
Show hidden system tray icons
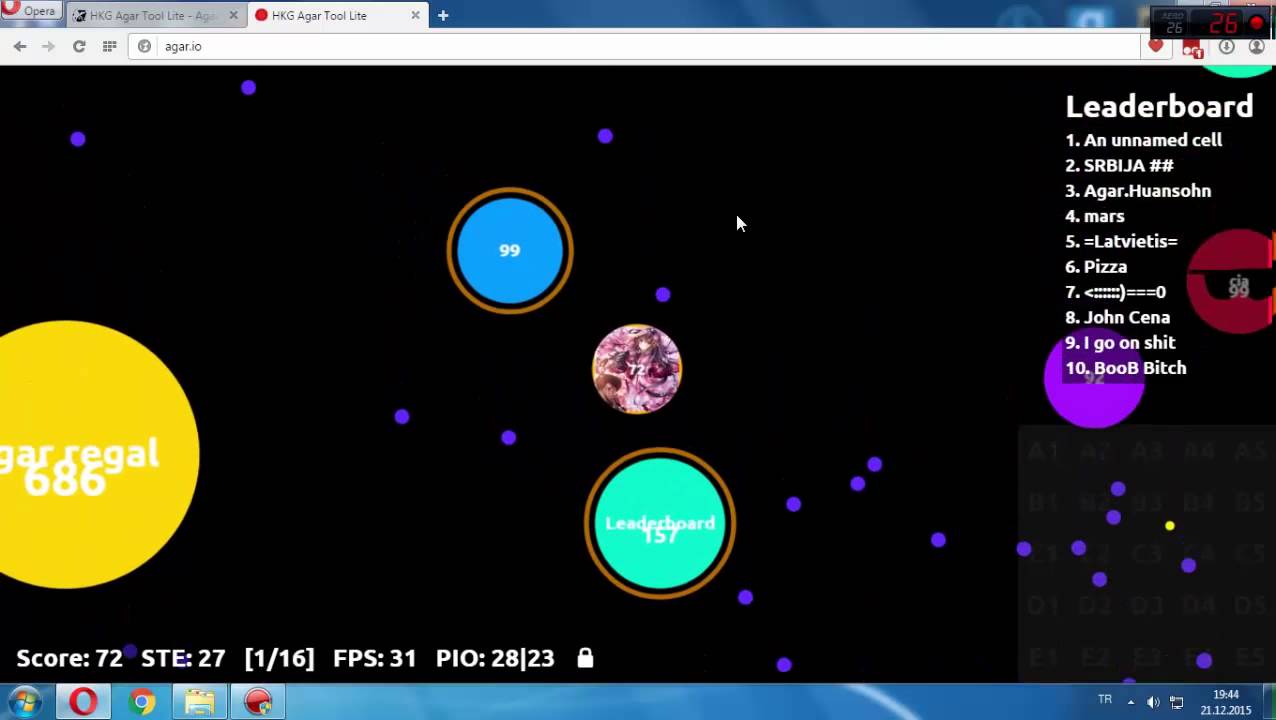click(1131, 702)
